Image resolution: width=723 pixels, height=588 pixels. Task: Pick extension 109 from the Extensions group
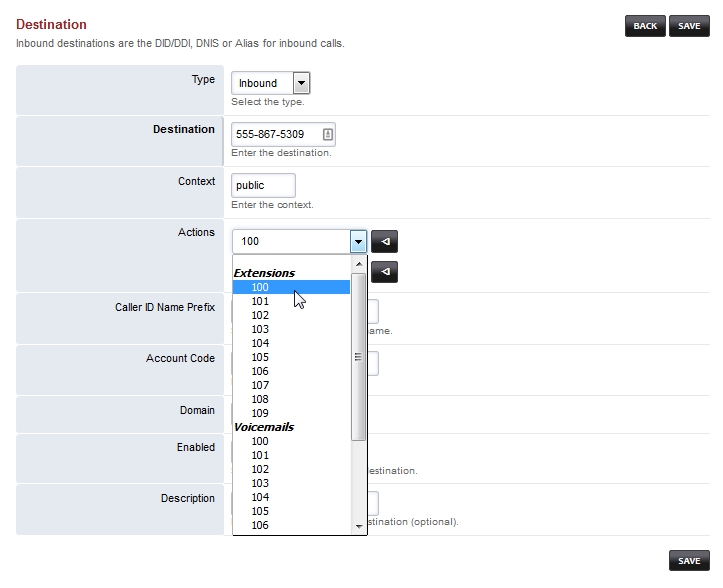pyautogui.click(x=260, y=413)
